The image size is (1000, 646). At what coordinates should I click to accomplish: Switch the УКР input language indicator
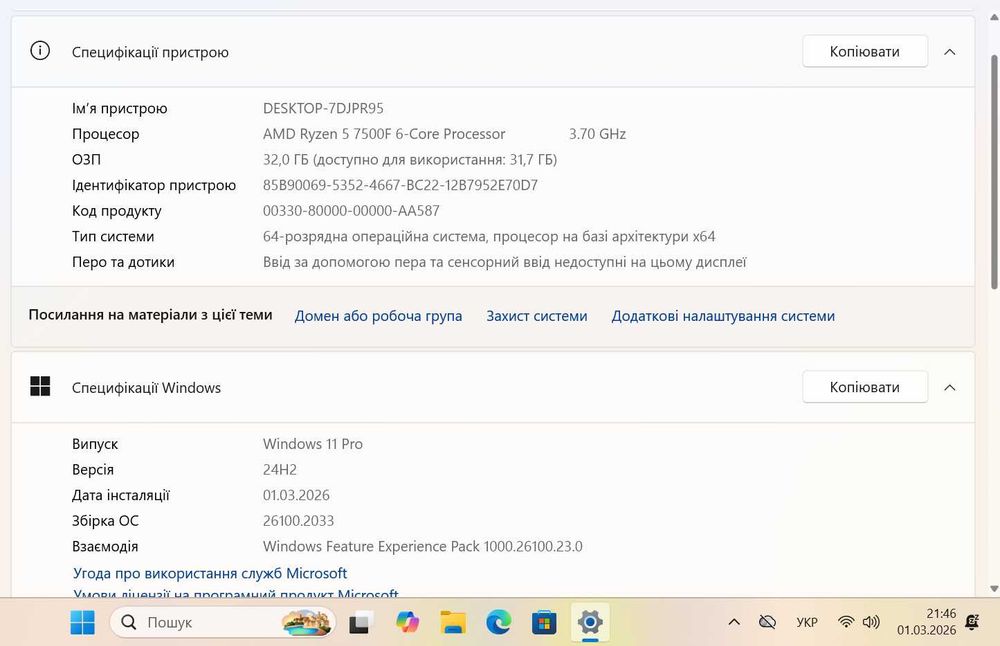coord(807,622)
